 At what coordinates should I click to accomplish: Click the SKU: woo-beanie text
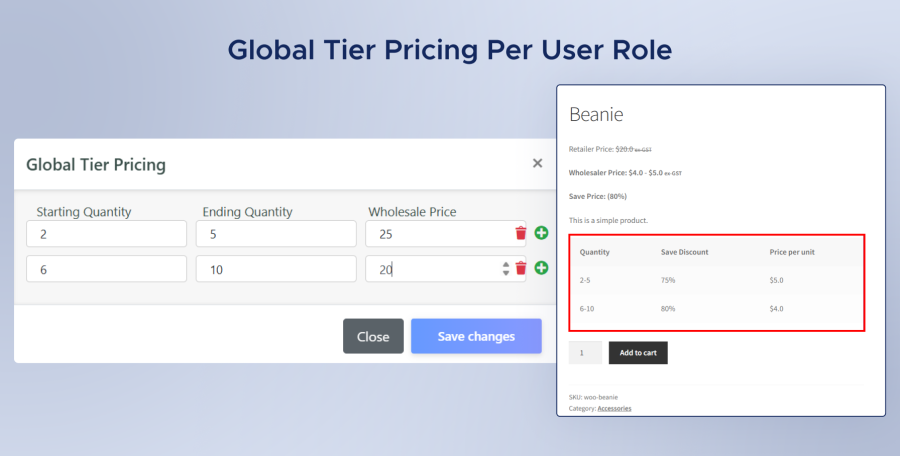coord(593,397)
